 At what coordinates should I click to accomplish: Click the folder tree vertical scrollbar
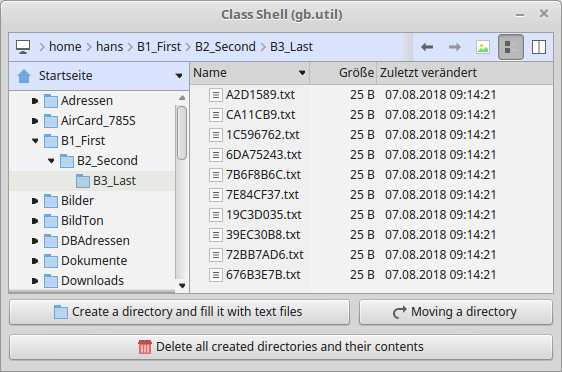(182, 133)
